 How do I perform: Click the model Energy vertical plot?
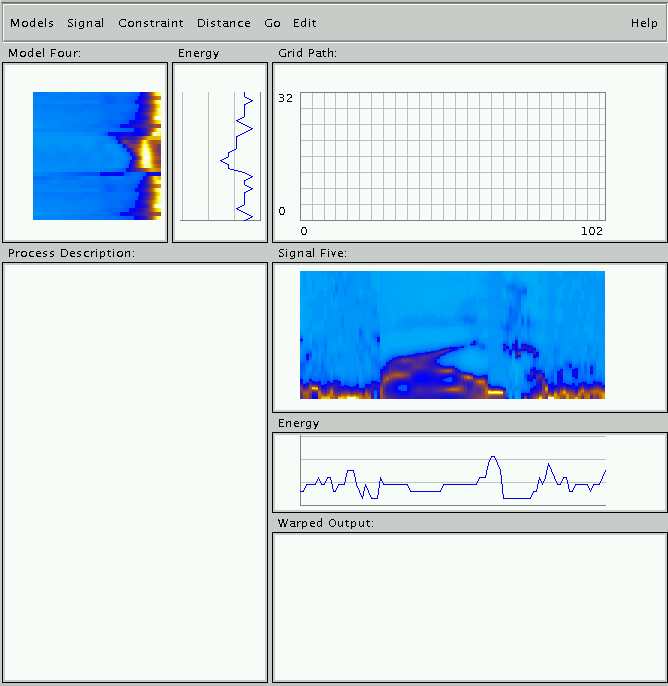point(220,156)
